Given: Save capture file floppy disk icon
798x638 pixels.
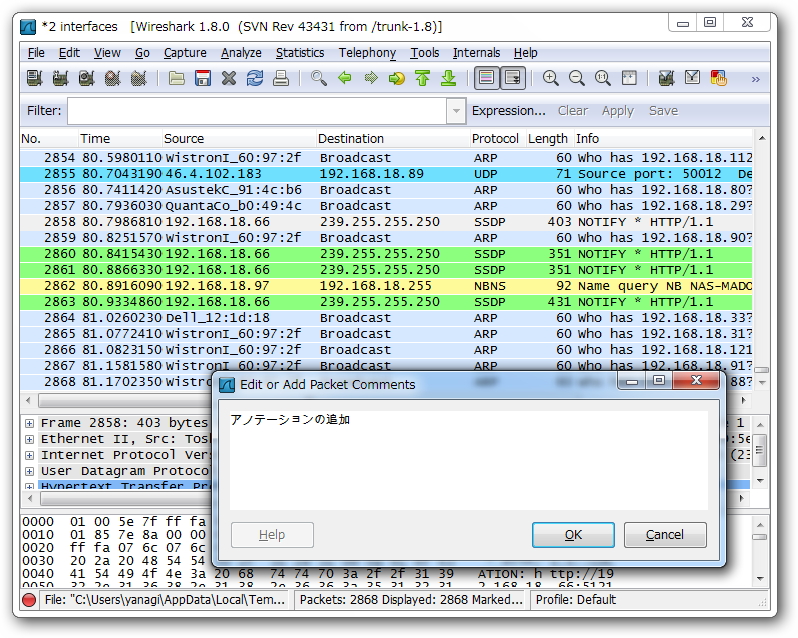Looking at the screenshot, I should [203, 78].
